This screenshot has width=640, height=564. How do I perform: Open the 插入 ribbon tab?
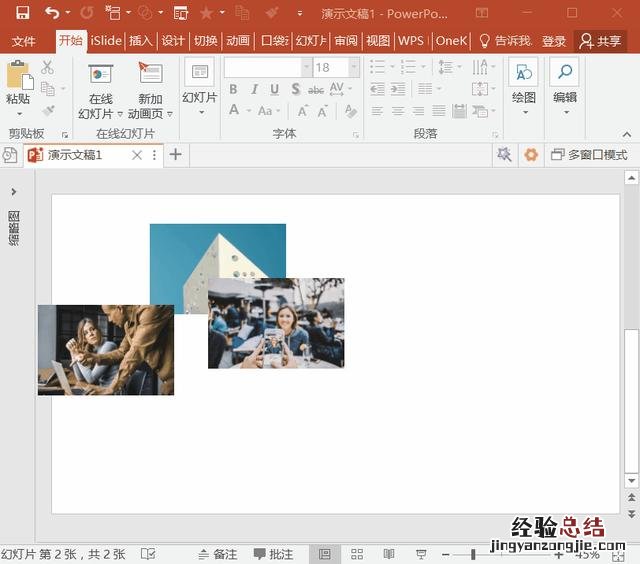[x=140, y=41]
